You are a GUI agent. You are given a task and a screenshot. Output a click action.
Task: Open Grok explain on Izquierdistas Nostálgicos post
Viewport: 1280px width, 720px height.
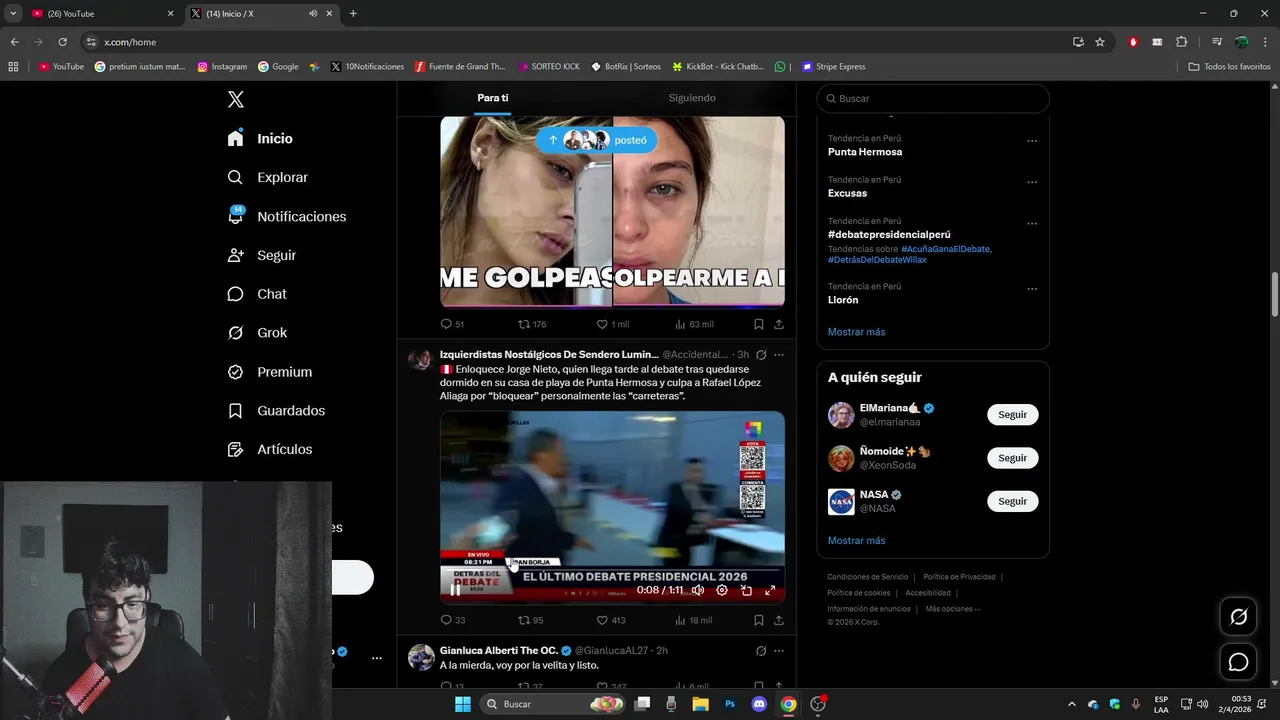[761, 355]
